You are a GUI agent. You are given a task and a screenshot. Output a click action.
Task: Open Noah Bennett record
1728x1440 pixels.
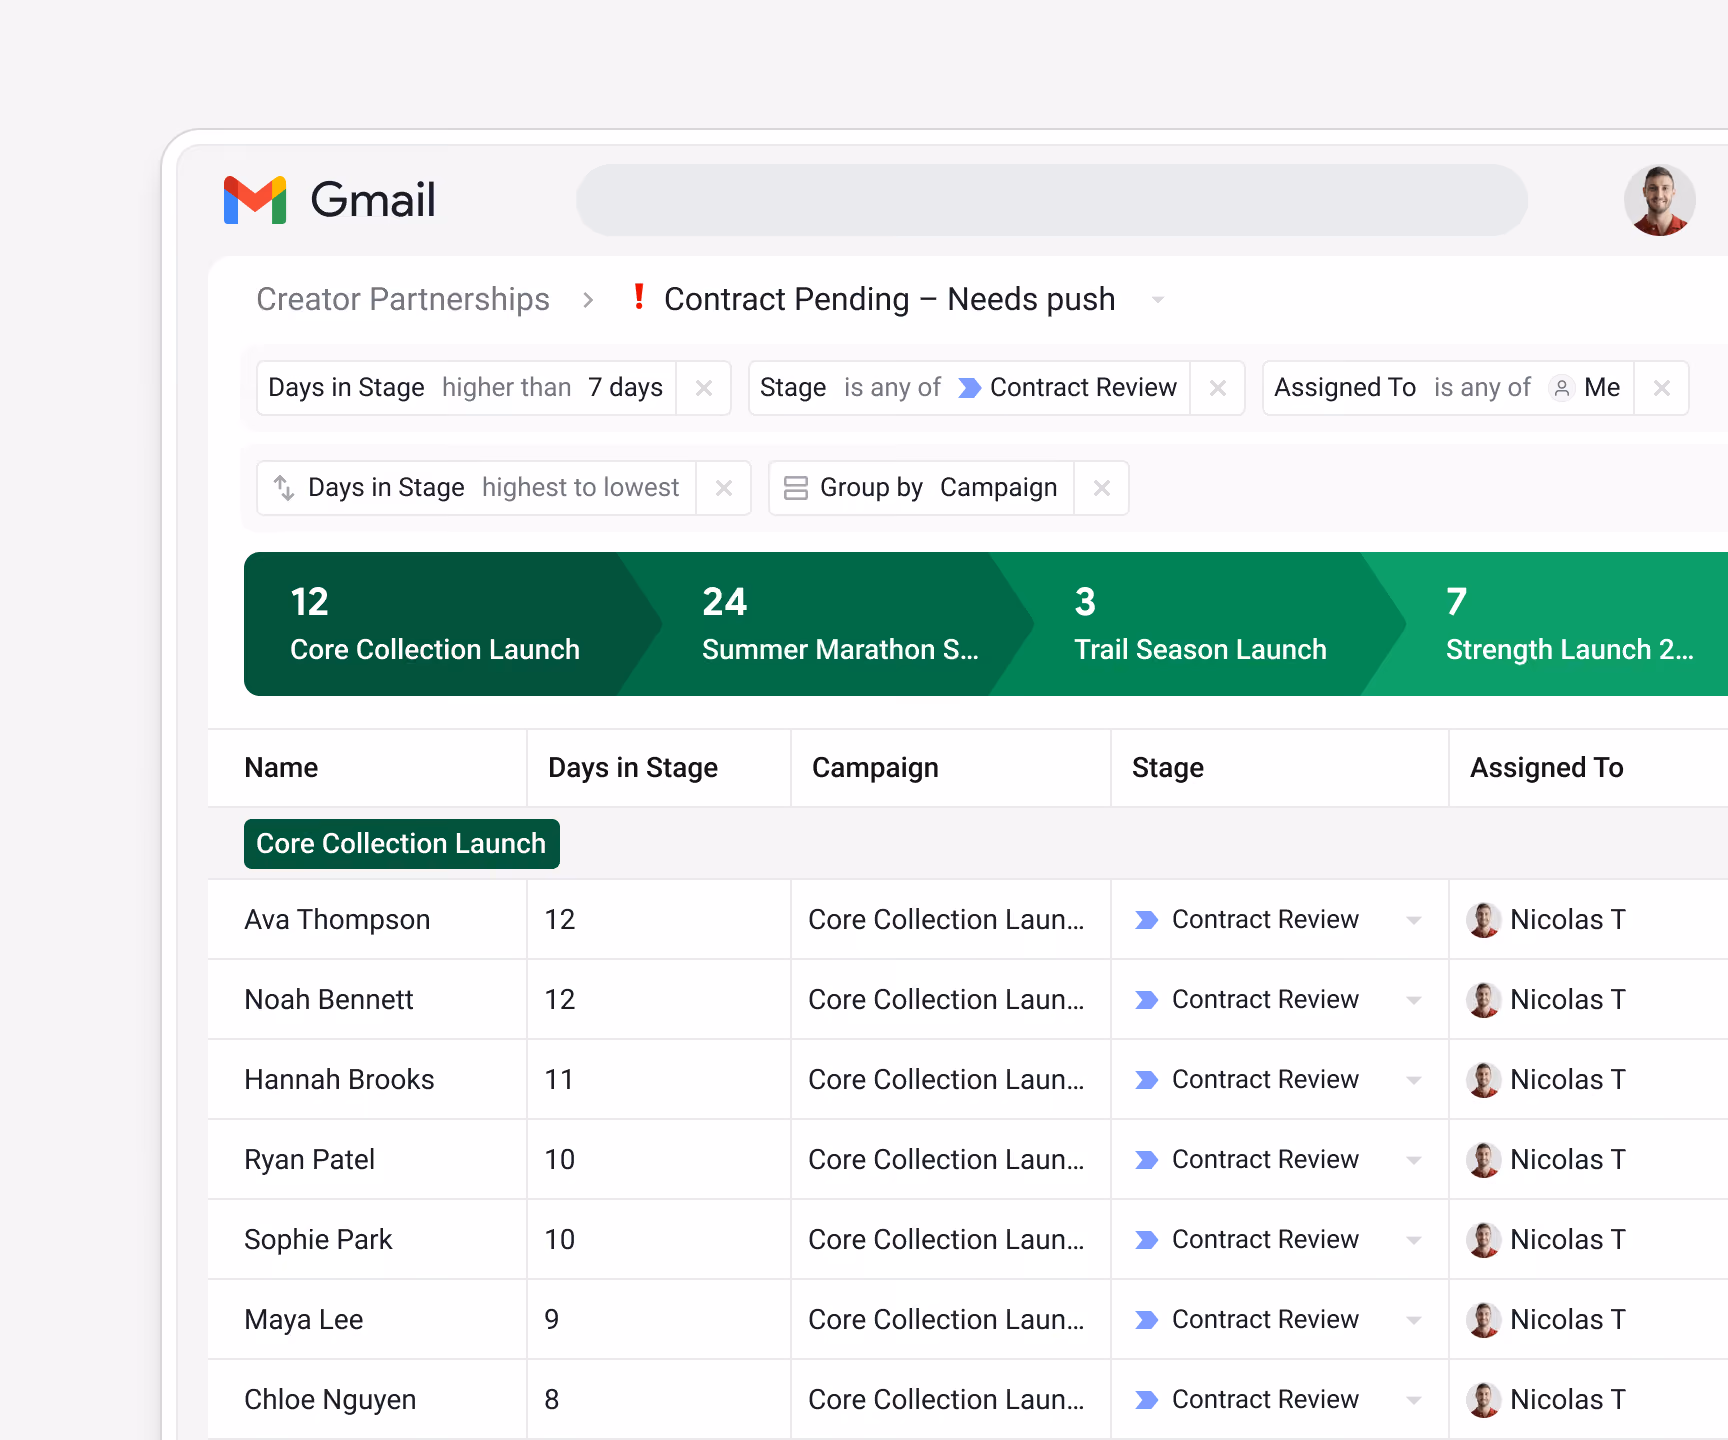(x=329, y=1000)
